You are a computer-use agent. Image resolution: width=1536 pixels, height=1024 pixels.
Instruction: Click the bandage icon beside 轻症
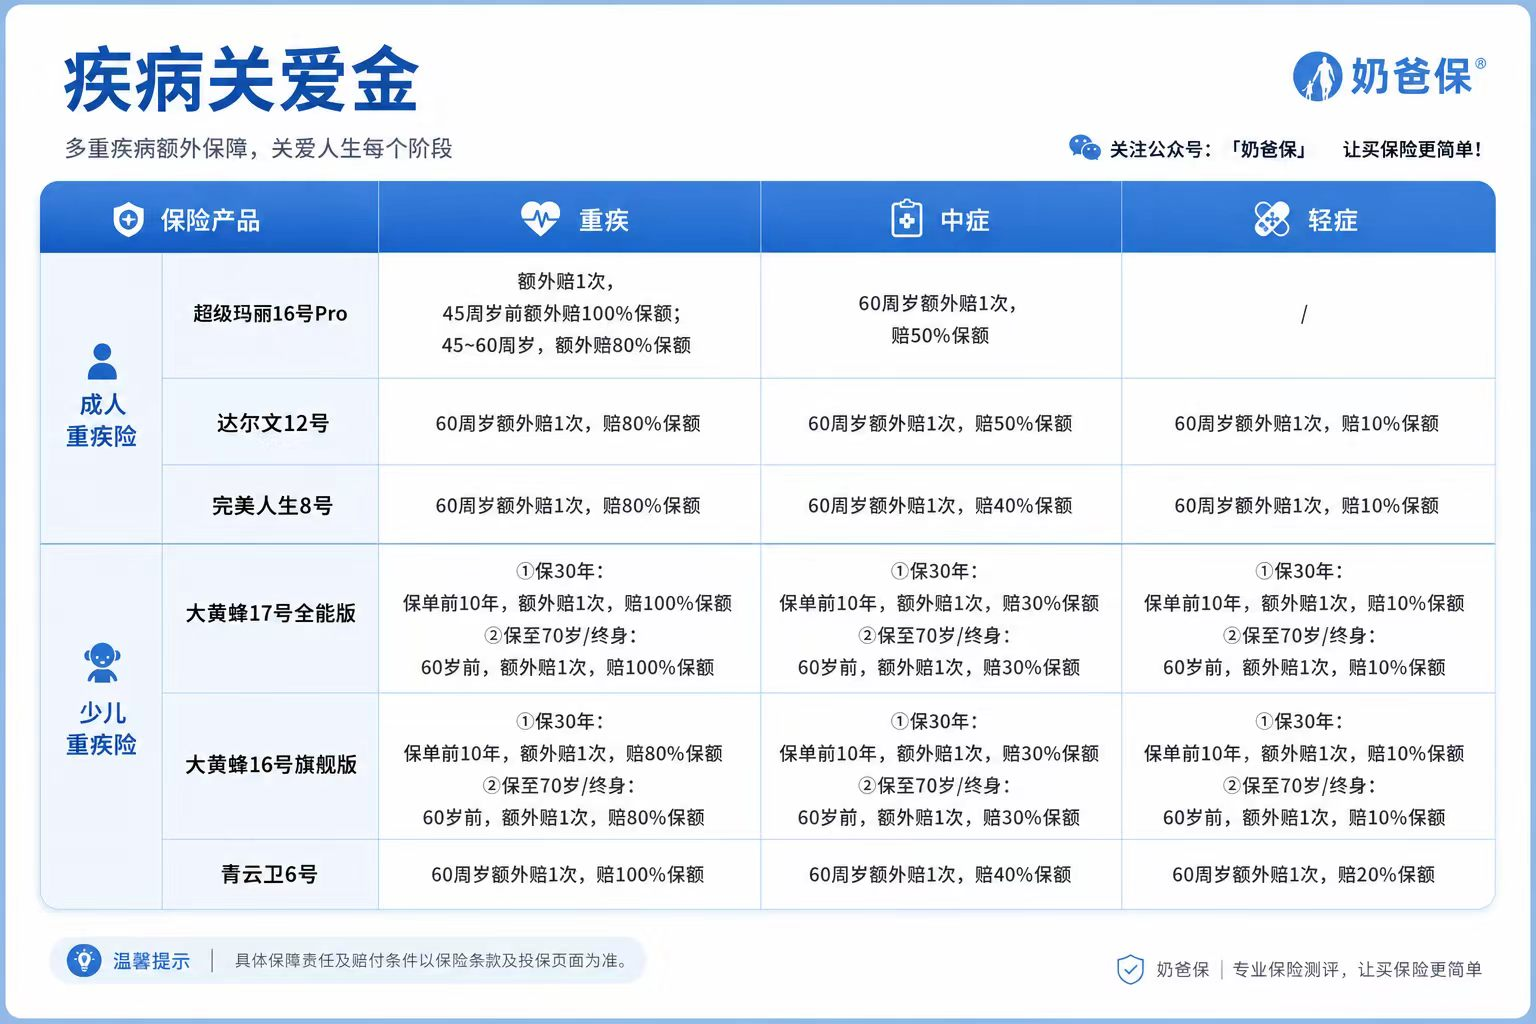pos(1272,218)
